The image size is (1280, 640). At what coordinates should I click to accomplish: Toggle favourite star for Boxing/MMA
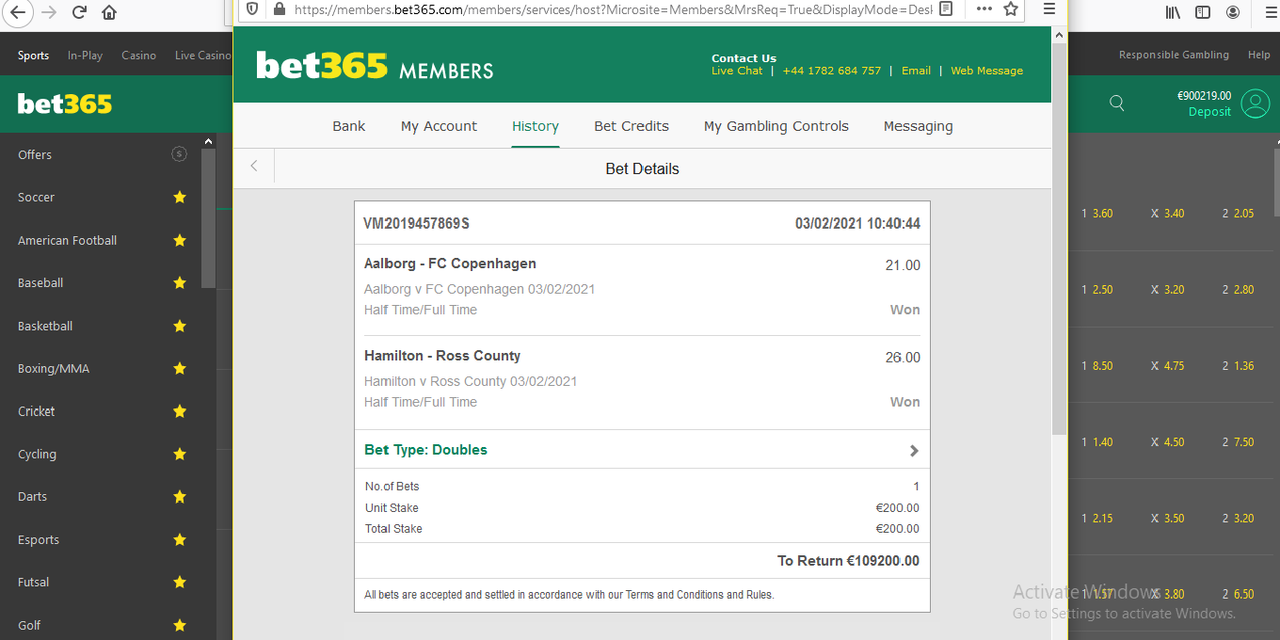(180, 368)
